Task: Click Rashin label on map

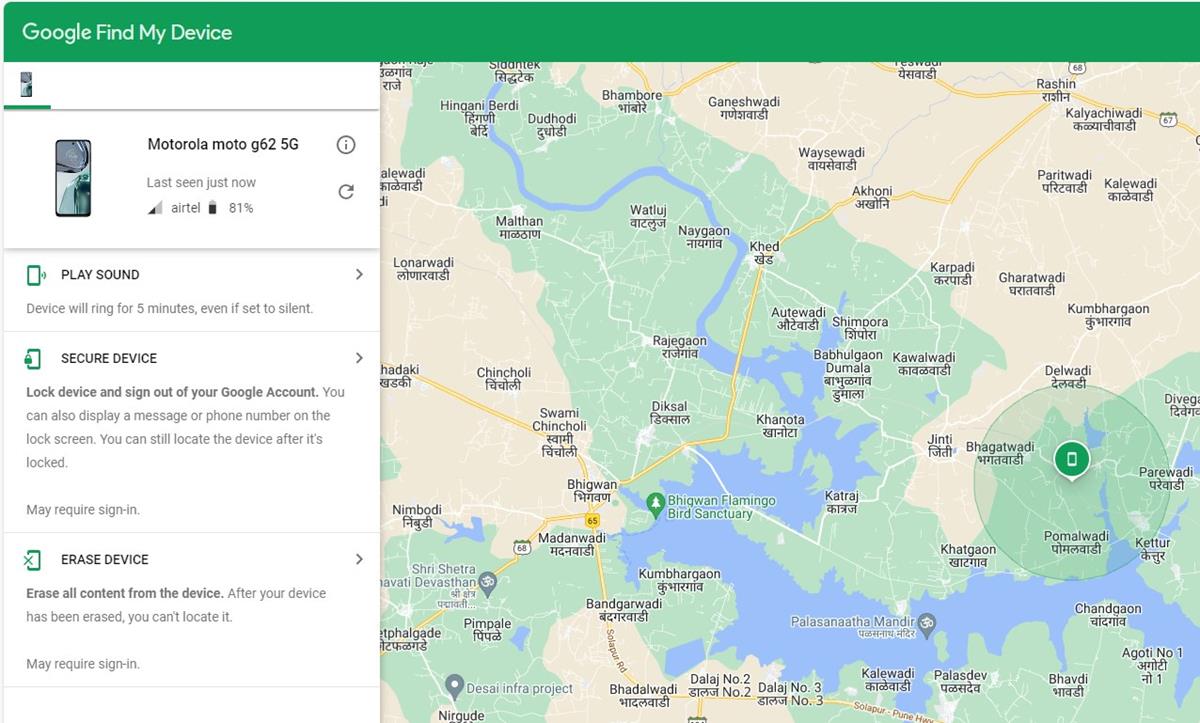Action: (x=1056, y=90)
